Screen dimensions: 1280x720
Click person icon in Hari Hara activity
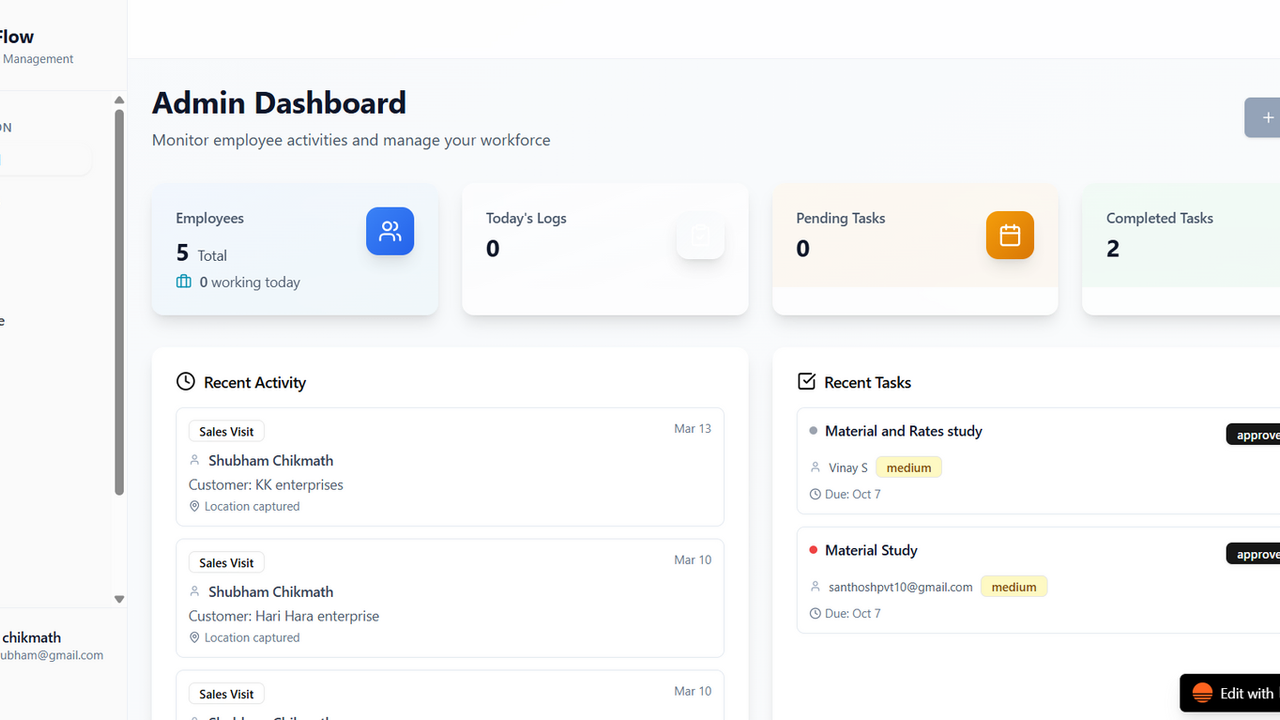coord(195,591)
